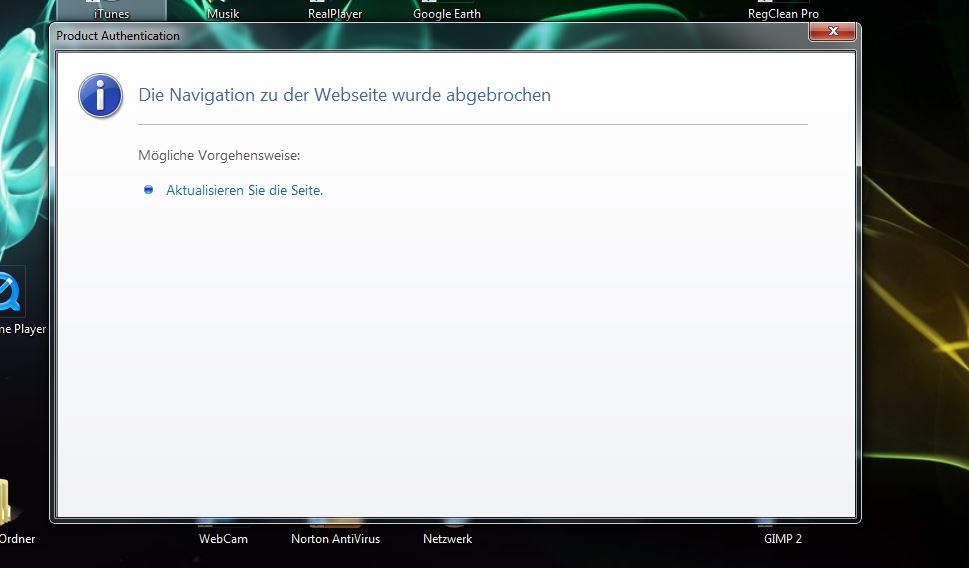
Task: Select the Google Earth desktop shortcut
Action: (x=447, y=12)
